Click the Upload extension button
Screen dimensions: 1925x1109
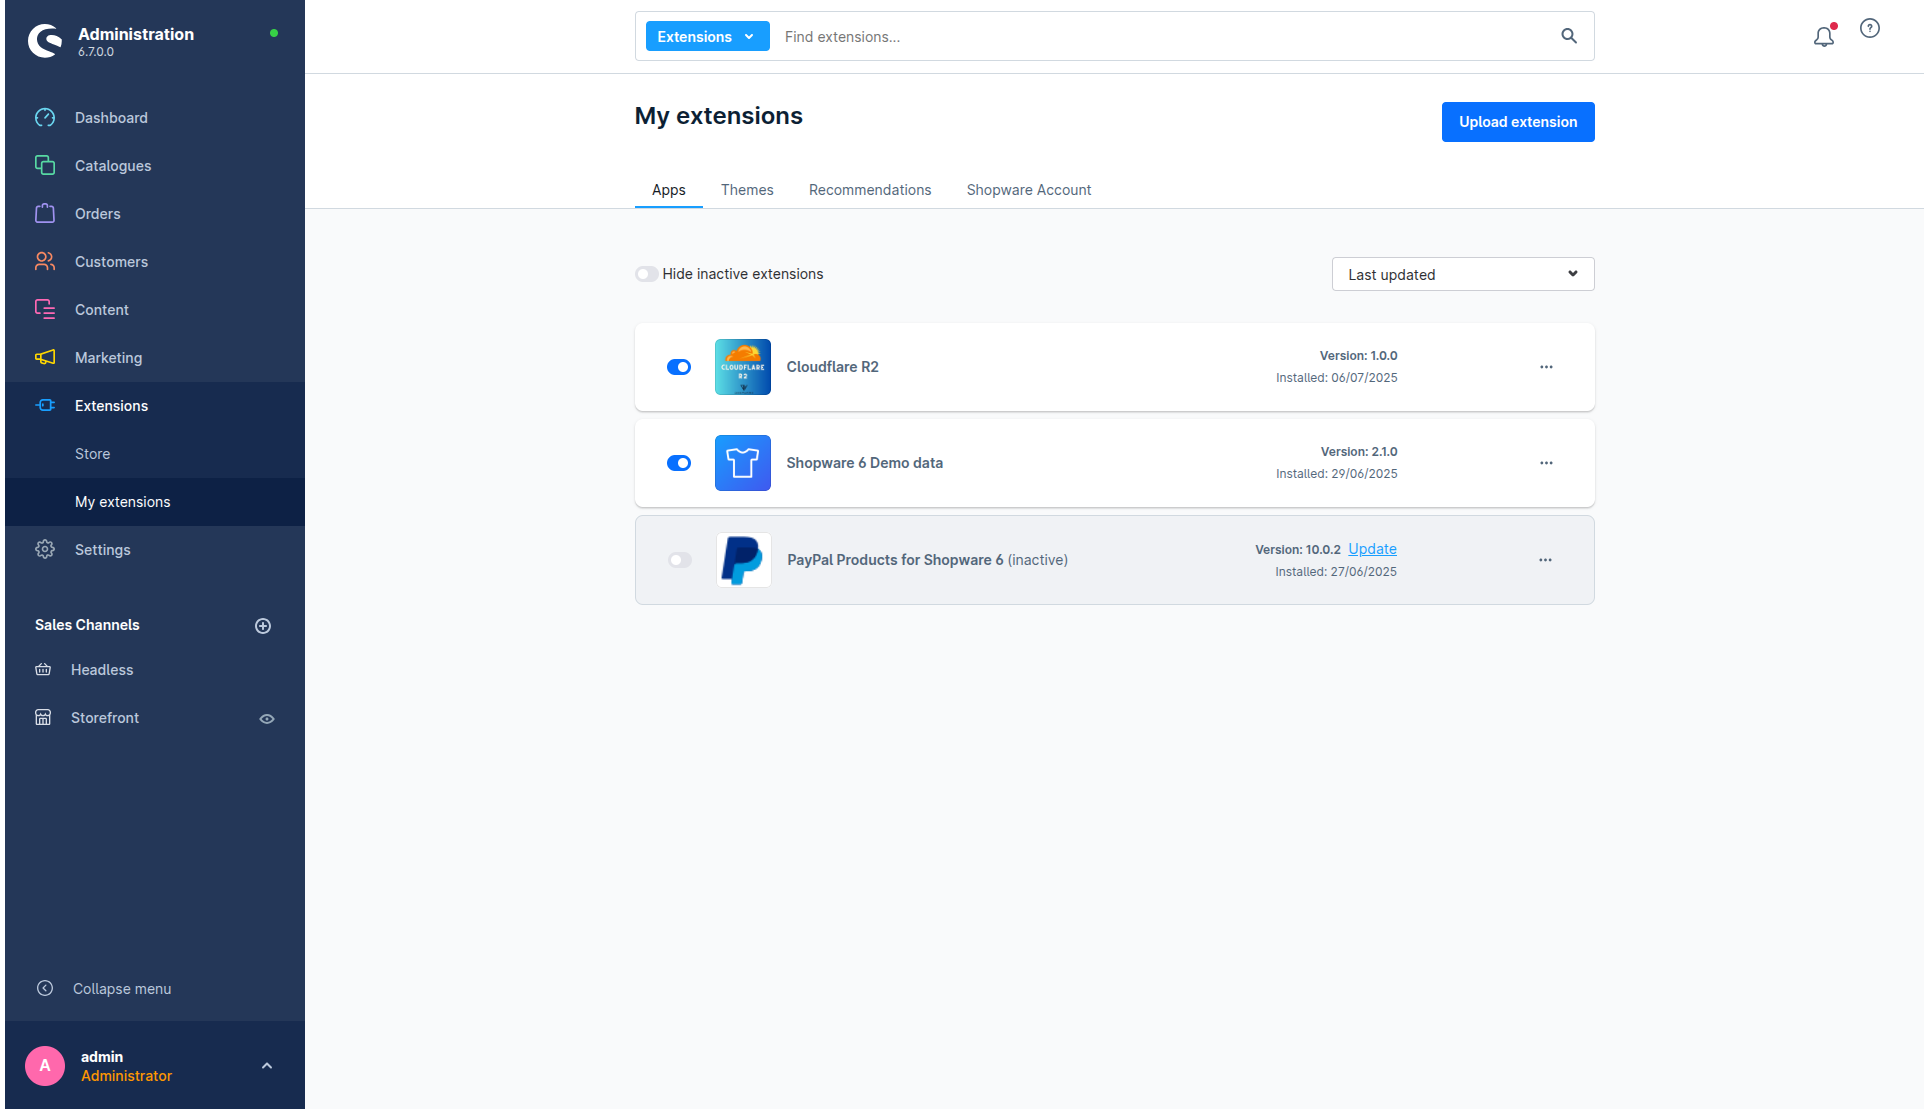[x=1518, y=122]
